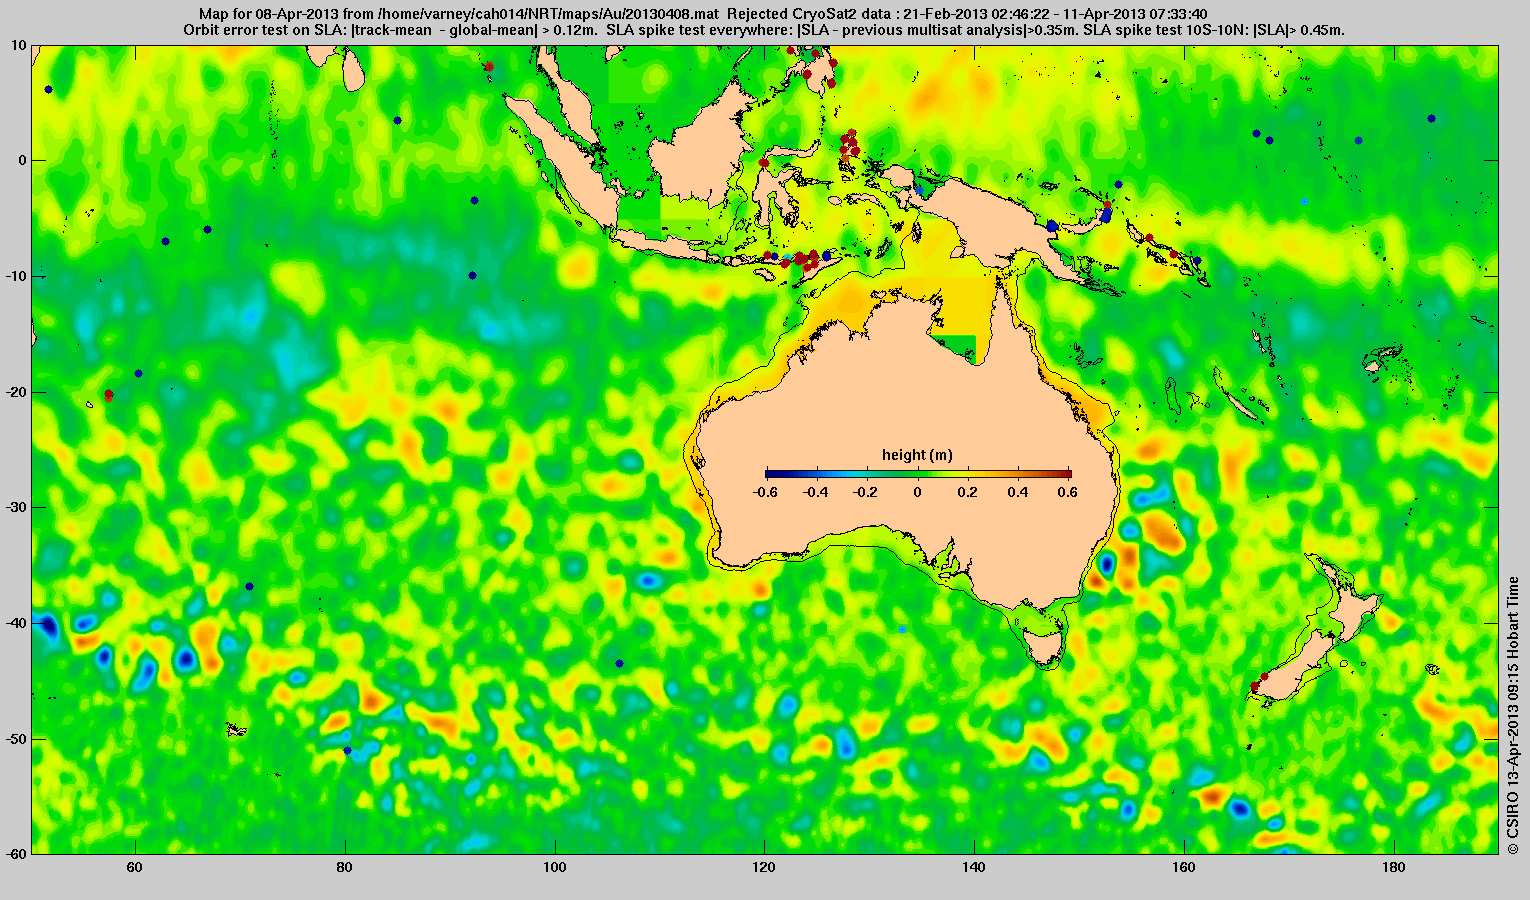Click the 'height (m)' colorbar title
This screenshot has width=1530, height=900.
coord(917,455)
